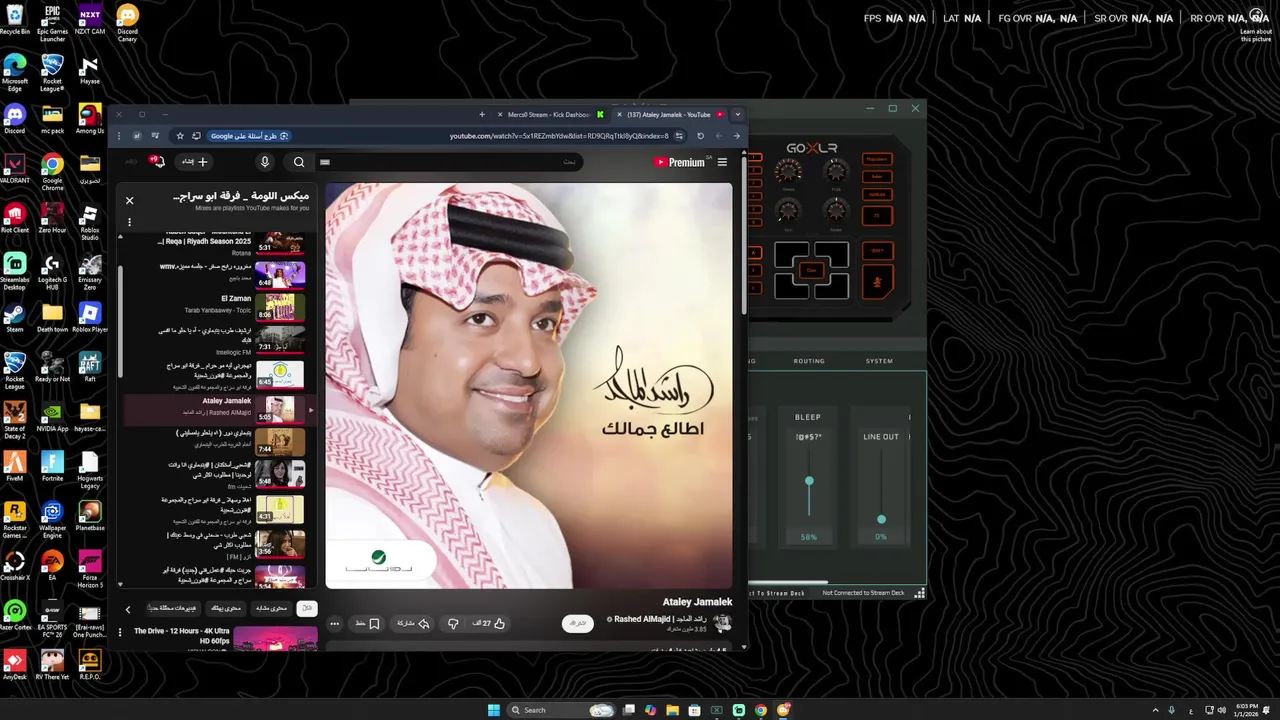Dislike the video with thumbs down
1280x720 pixels.
[453, 623]
